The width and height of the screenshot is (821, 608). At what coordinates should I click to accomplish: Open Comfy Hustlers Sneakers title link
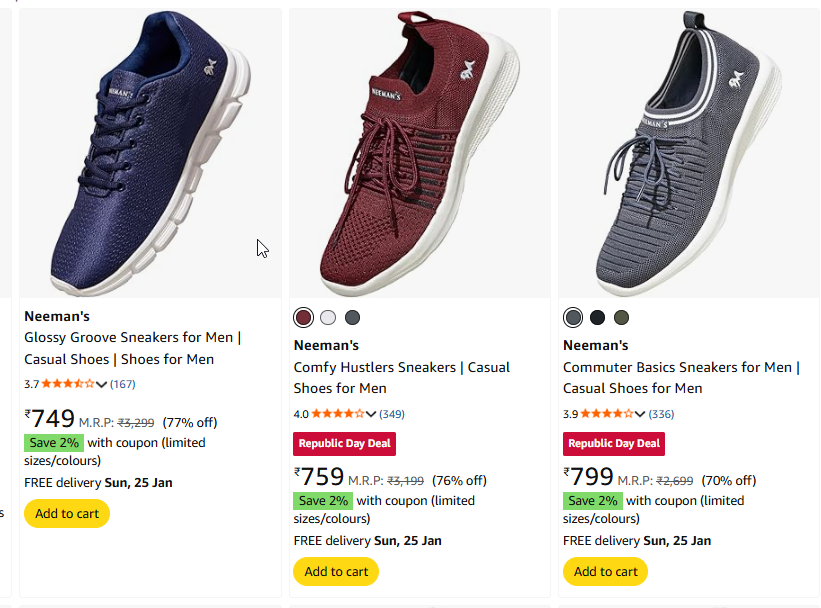(x=401, y=377)
